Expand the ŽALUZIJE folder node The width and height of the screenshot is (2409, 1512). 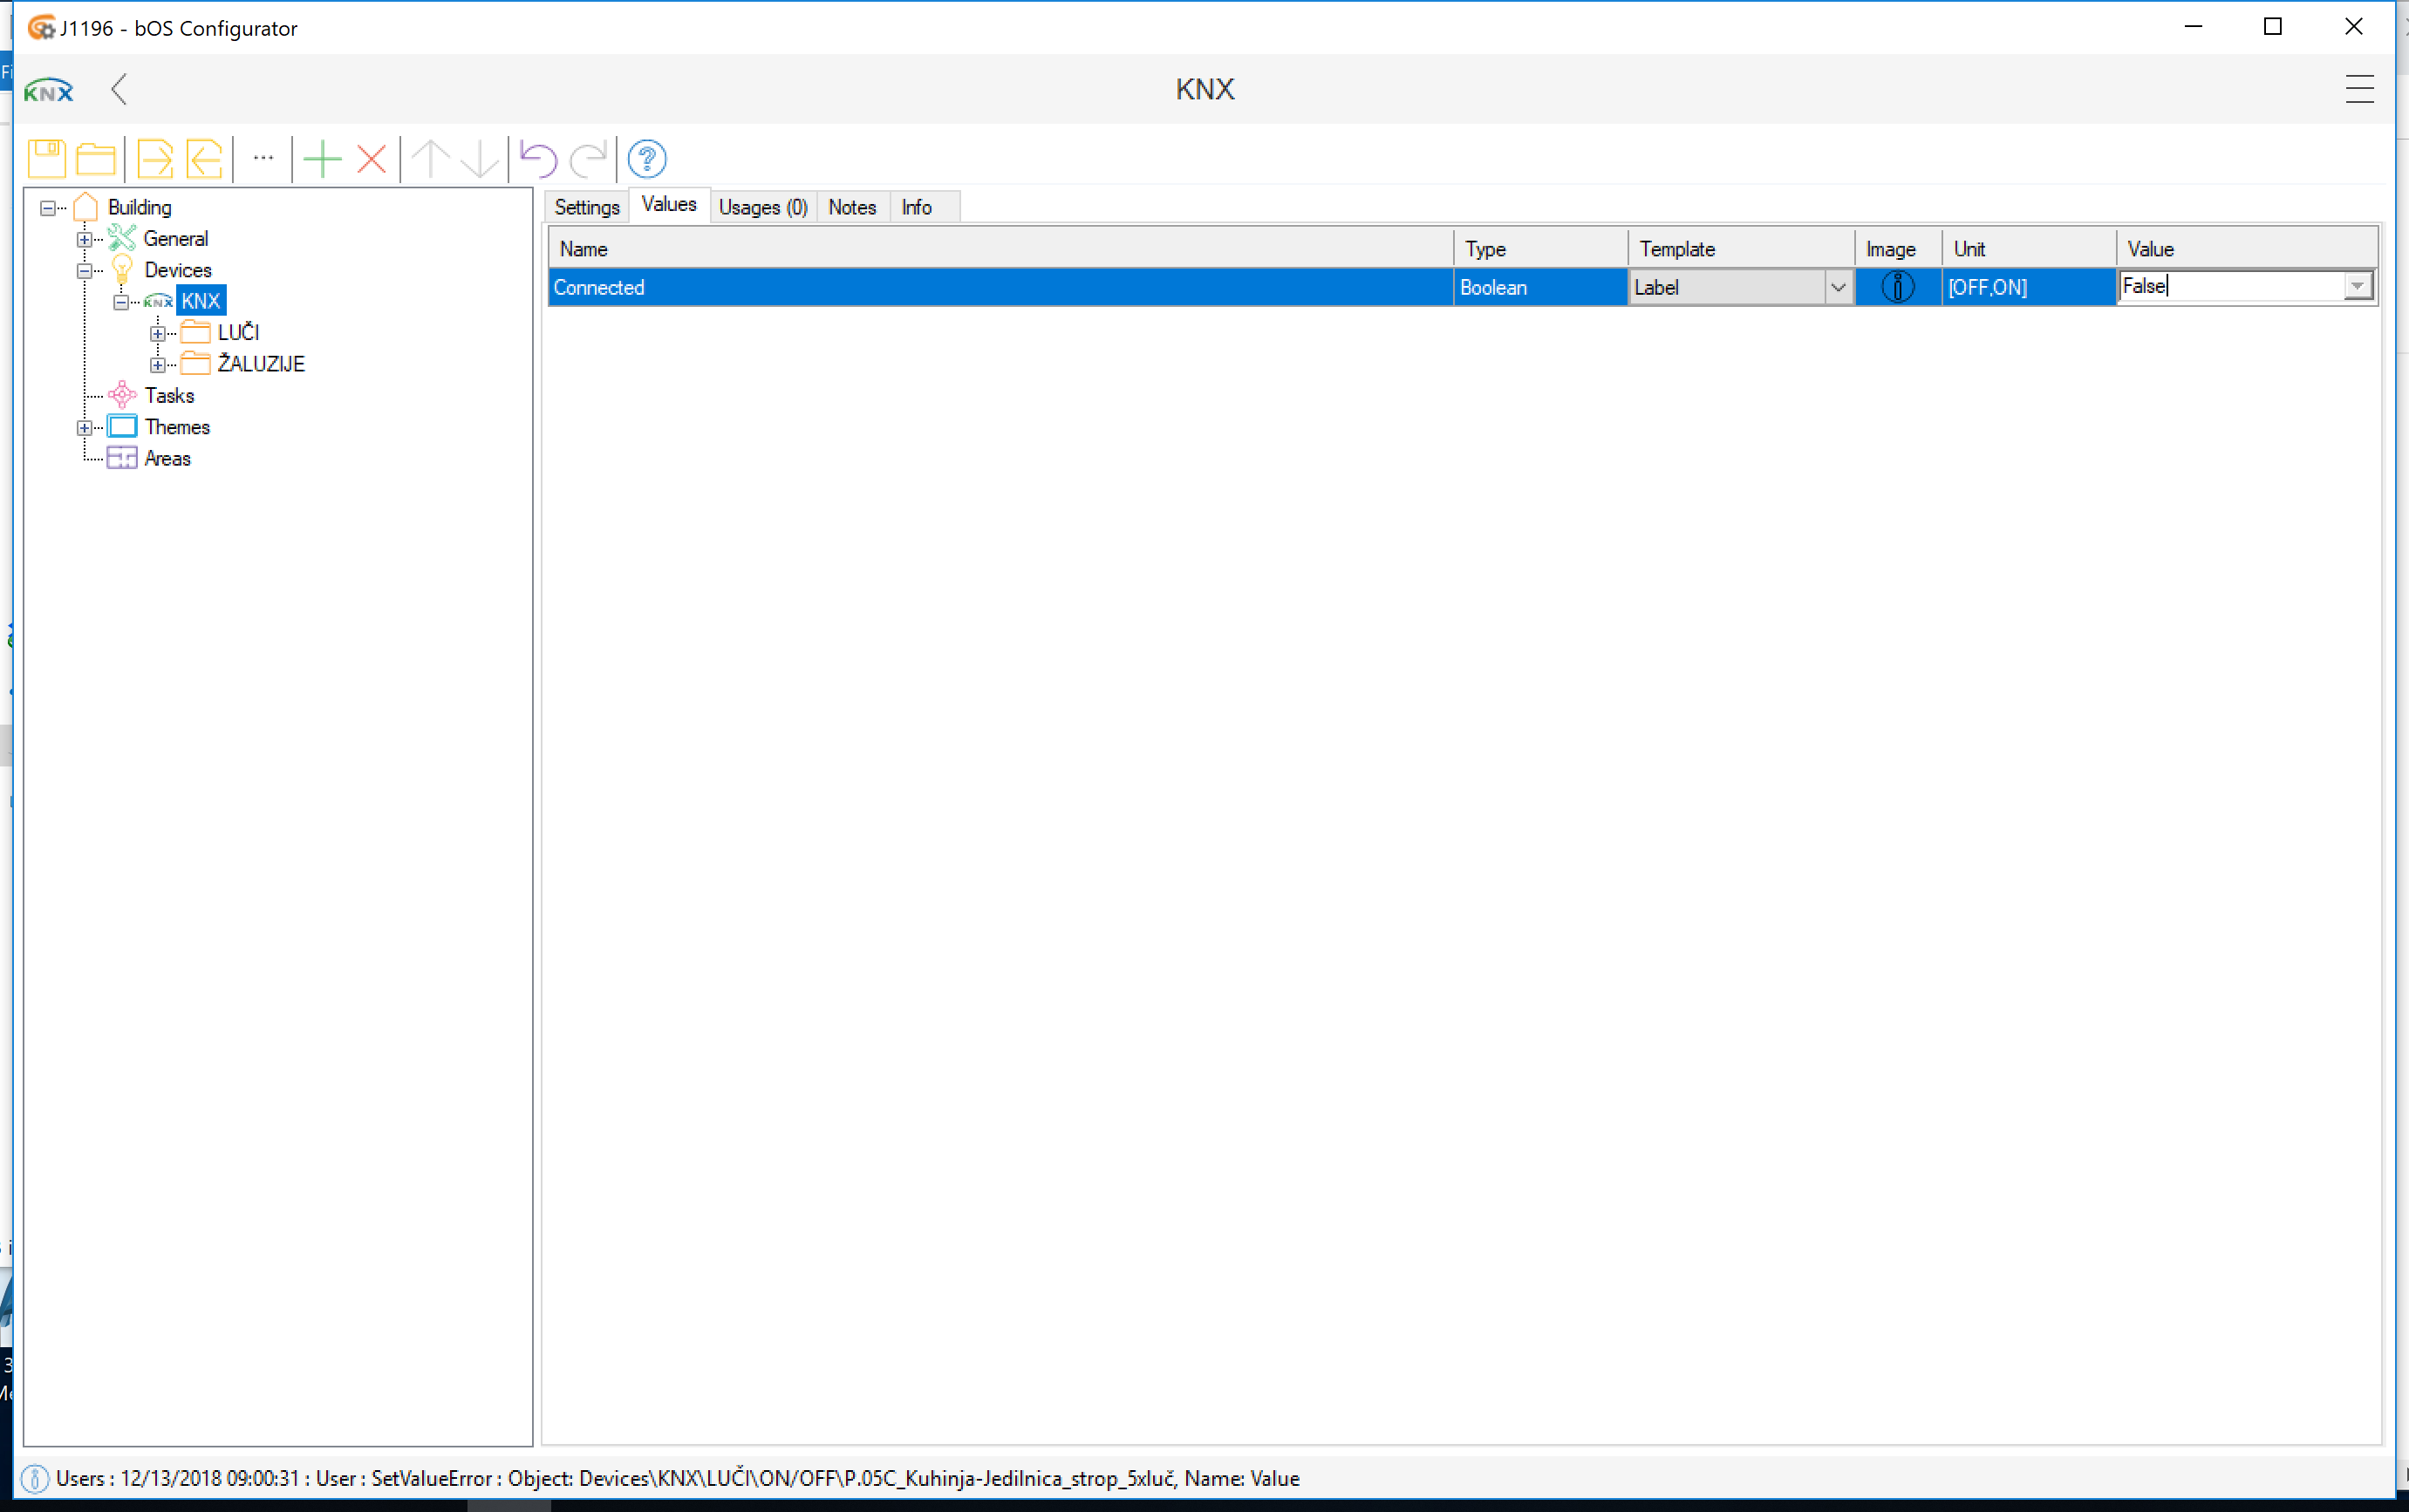coord(158,365)
